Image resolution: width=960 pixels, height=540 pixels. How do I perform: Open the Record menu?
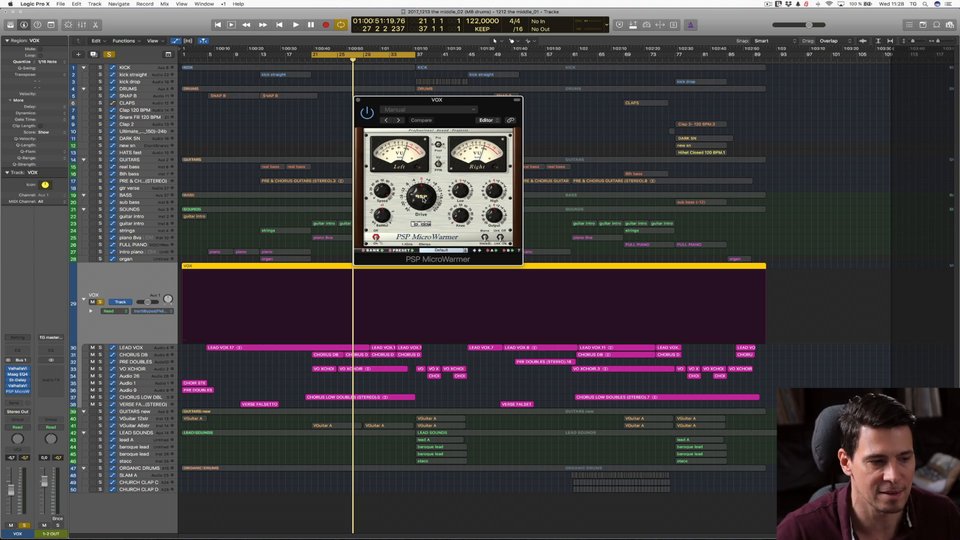[144, 4]
